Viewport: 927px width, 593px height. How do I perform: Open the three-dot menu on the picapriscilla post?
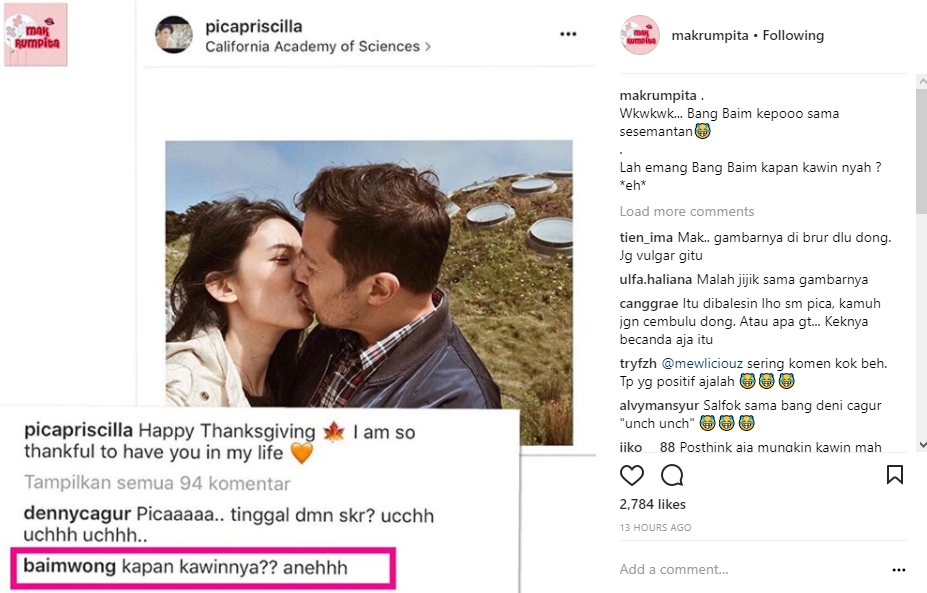pos(568,34)
